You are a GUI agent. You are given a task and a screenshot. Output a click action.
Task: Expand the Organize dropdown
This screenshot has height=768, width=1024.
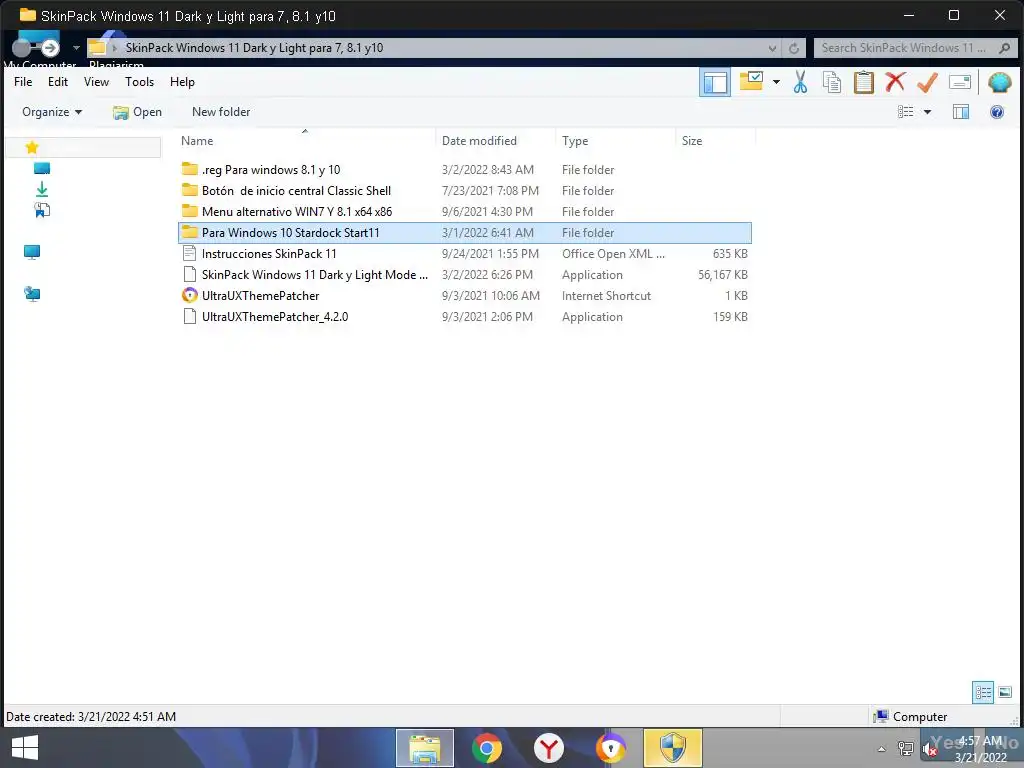[52, 112]
